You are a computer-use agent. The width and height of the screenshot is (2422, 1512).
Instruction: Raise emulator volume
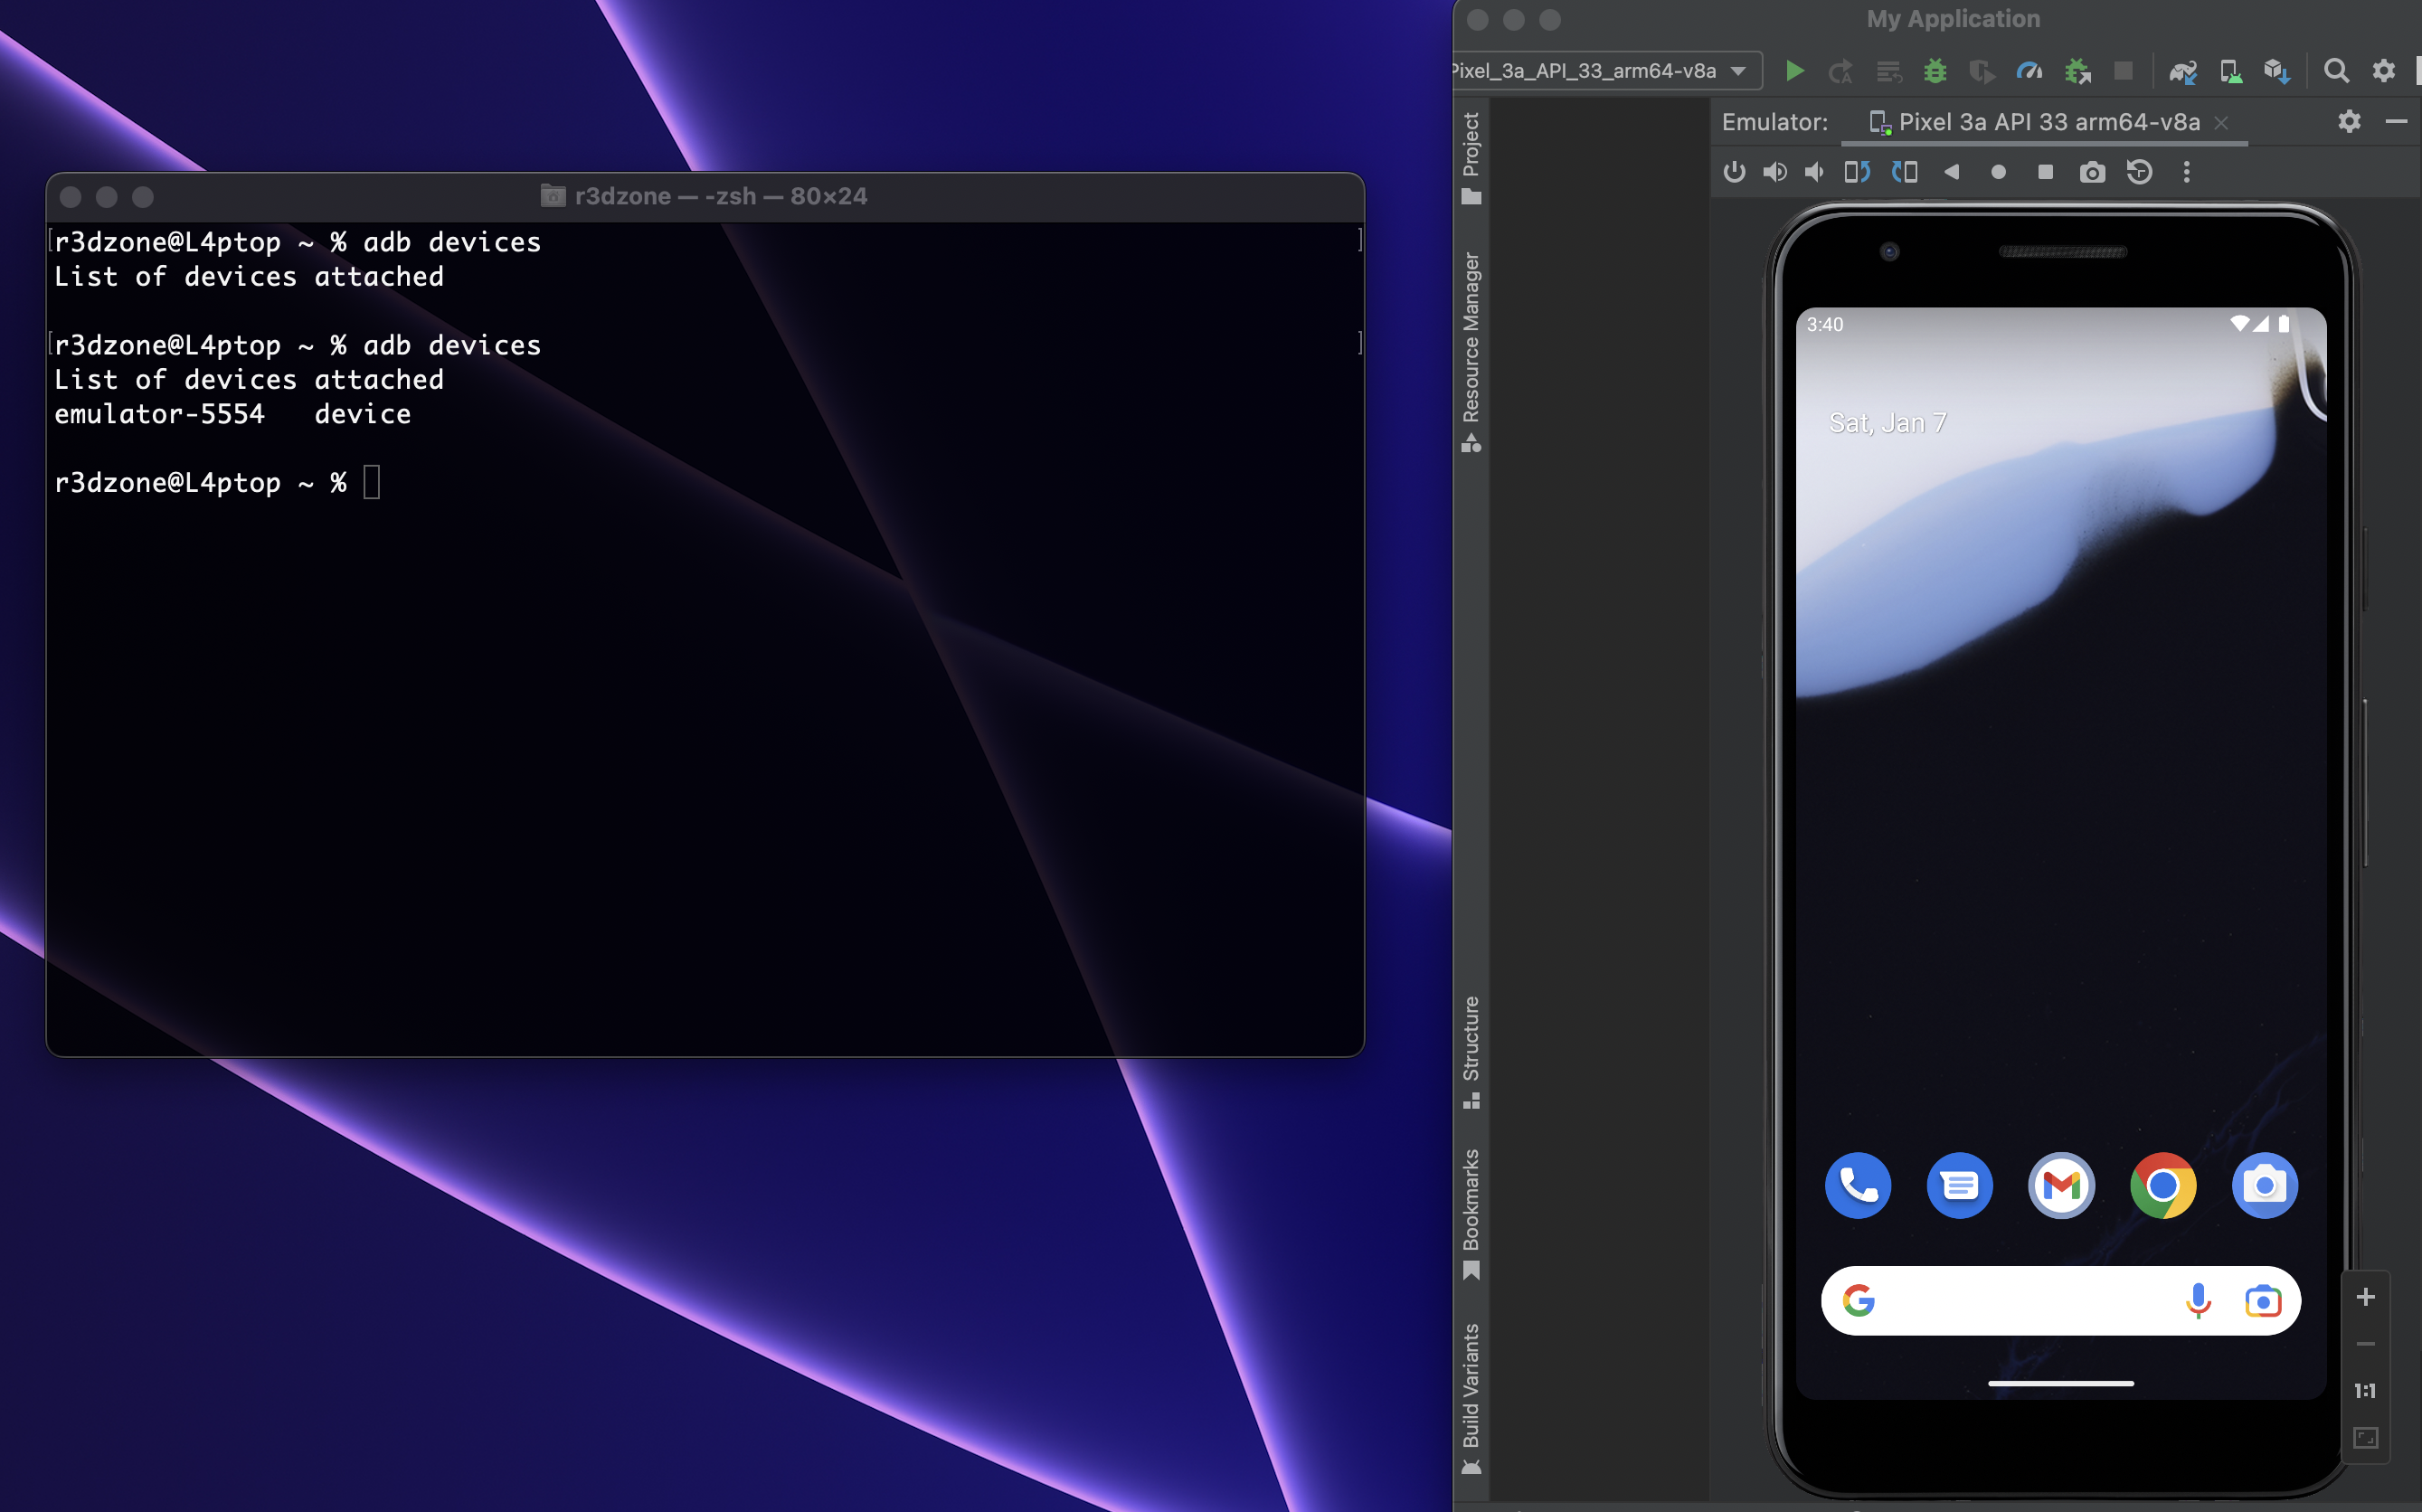tap(1775, 173)
